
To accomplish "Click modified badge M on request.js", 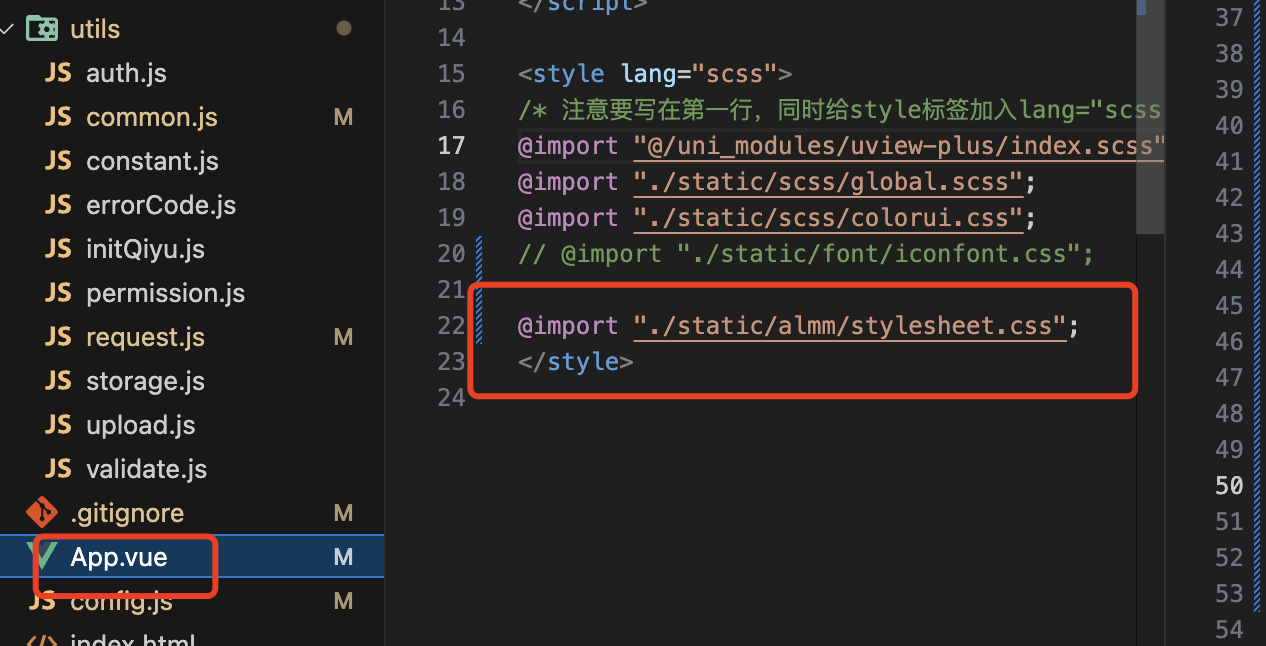I will click(343, 337).
